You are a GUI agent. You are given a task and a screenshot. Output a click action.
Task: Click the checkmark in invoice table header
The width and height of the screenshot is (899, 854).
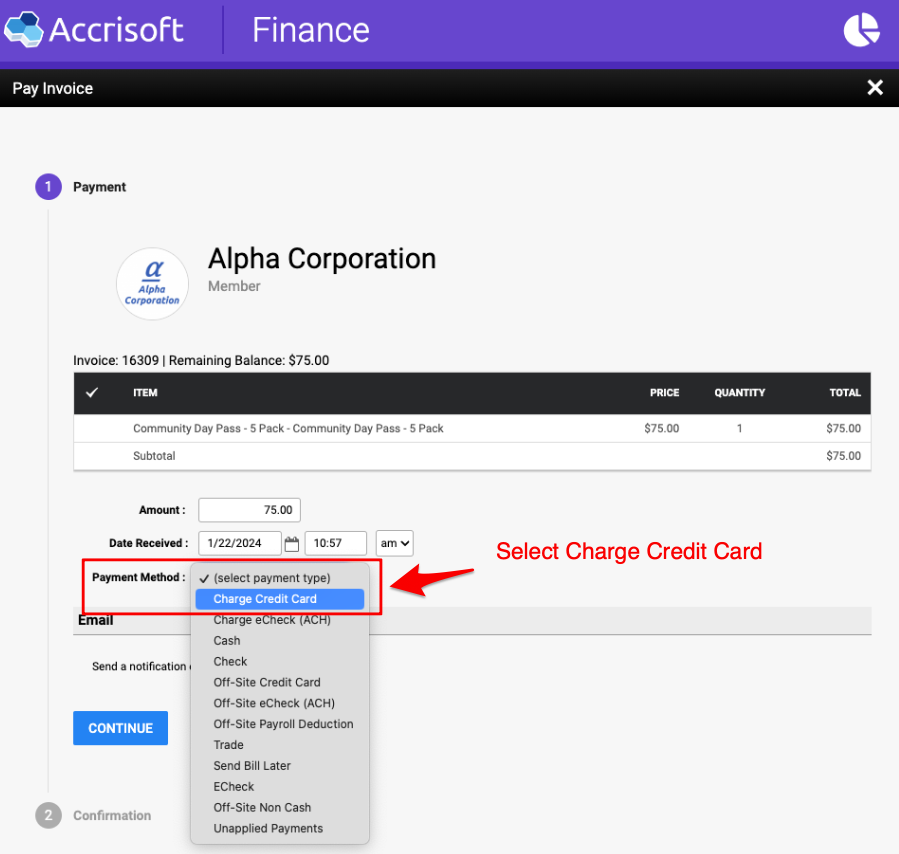coord(92,393)
